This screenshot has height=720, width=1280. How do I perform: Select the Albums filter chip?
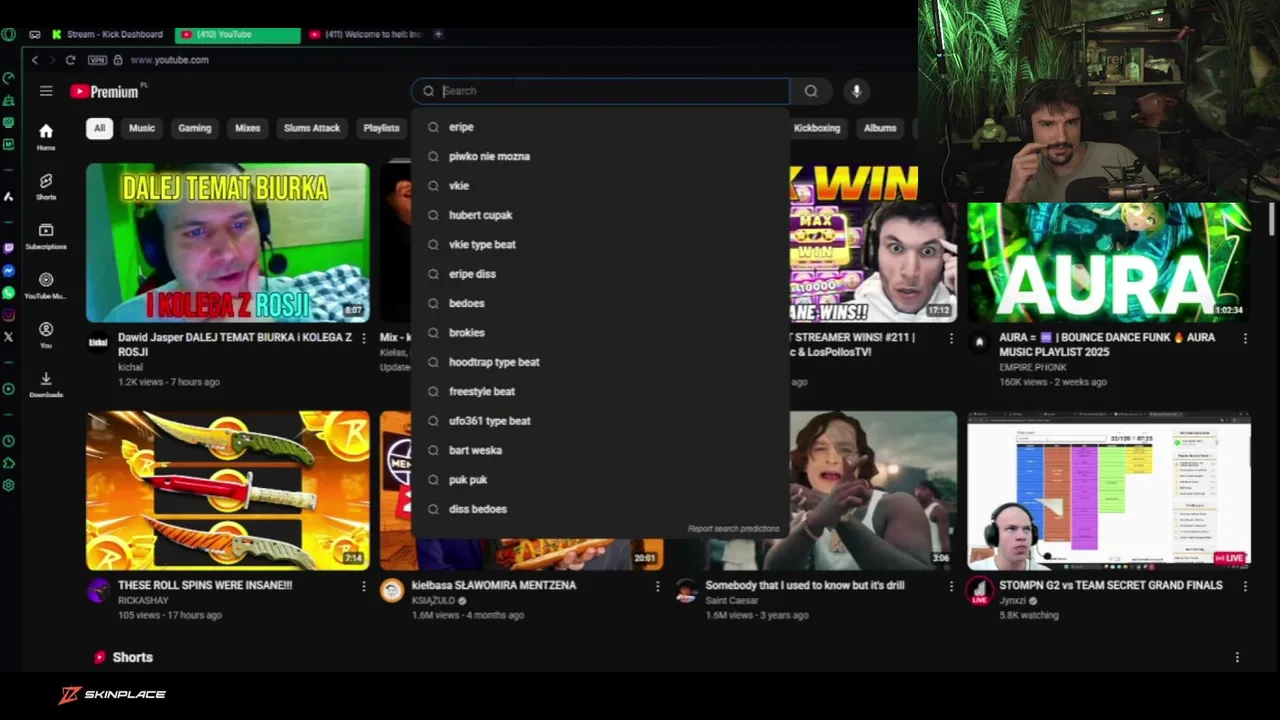click(x=880, y=128)
